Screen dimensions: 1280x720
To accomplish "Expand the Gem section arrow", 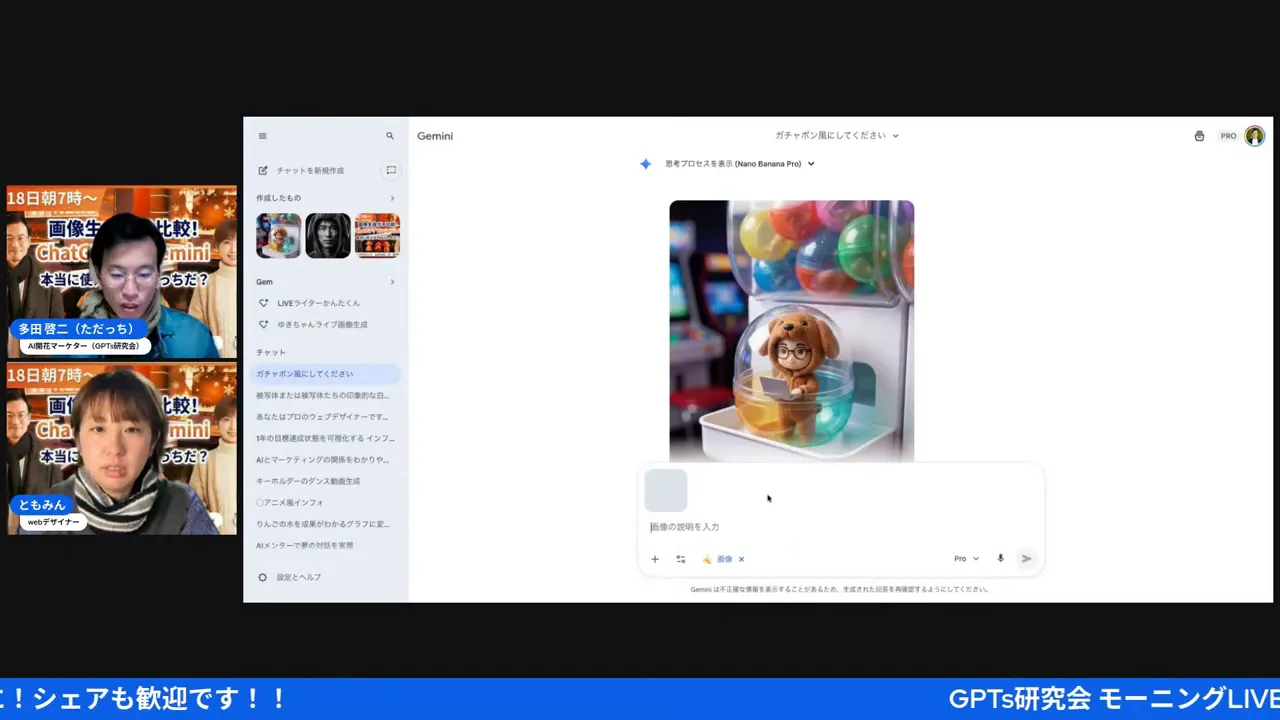I will point(392,281).
